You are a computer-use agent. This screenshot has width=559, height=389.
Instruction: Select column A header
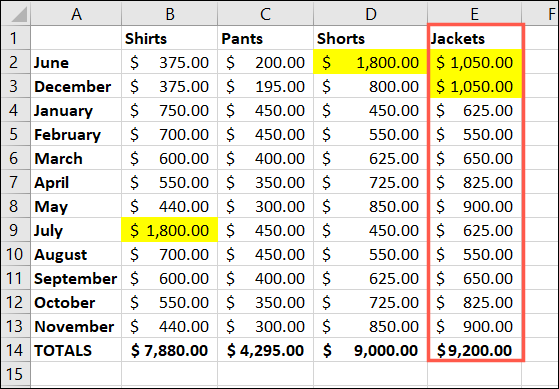(76, 14)
